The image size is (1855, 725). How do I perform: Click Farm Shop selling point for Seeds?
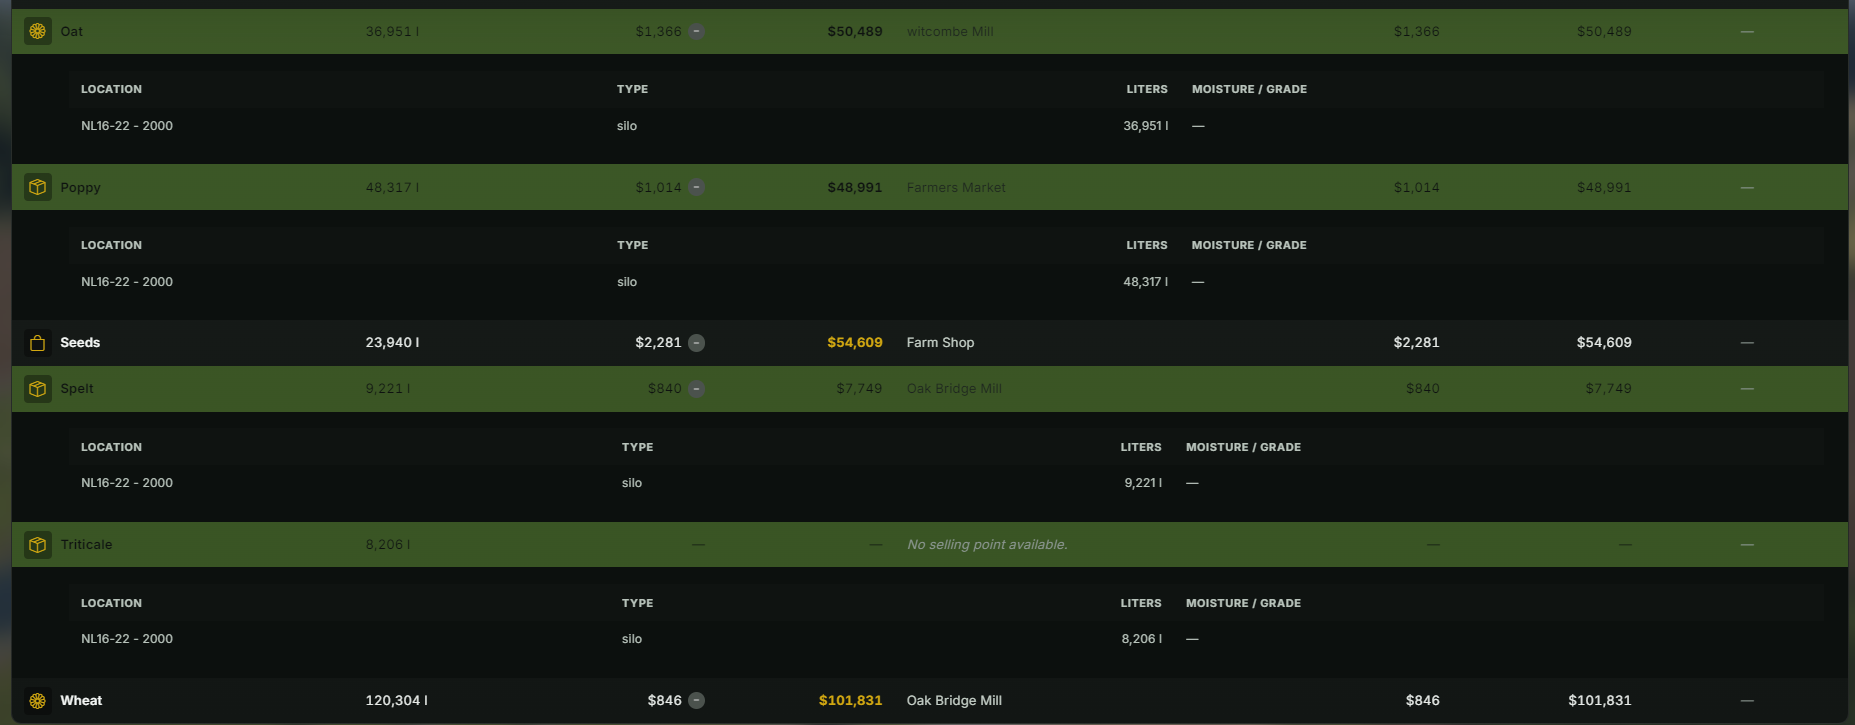point(940,343)
